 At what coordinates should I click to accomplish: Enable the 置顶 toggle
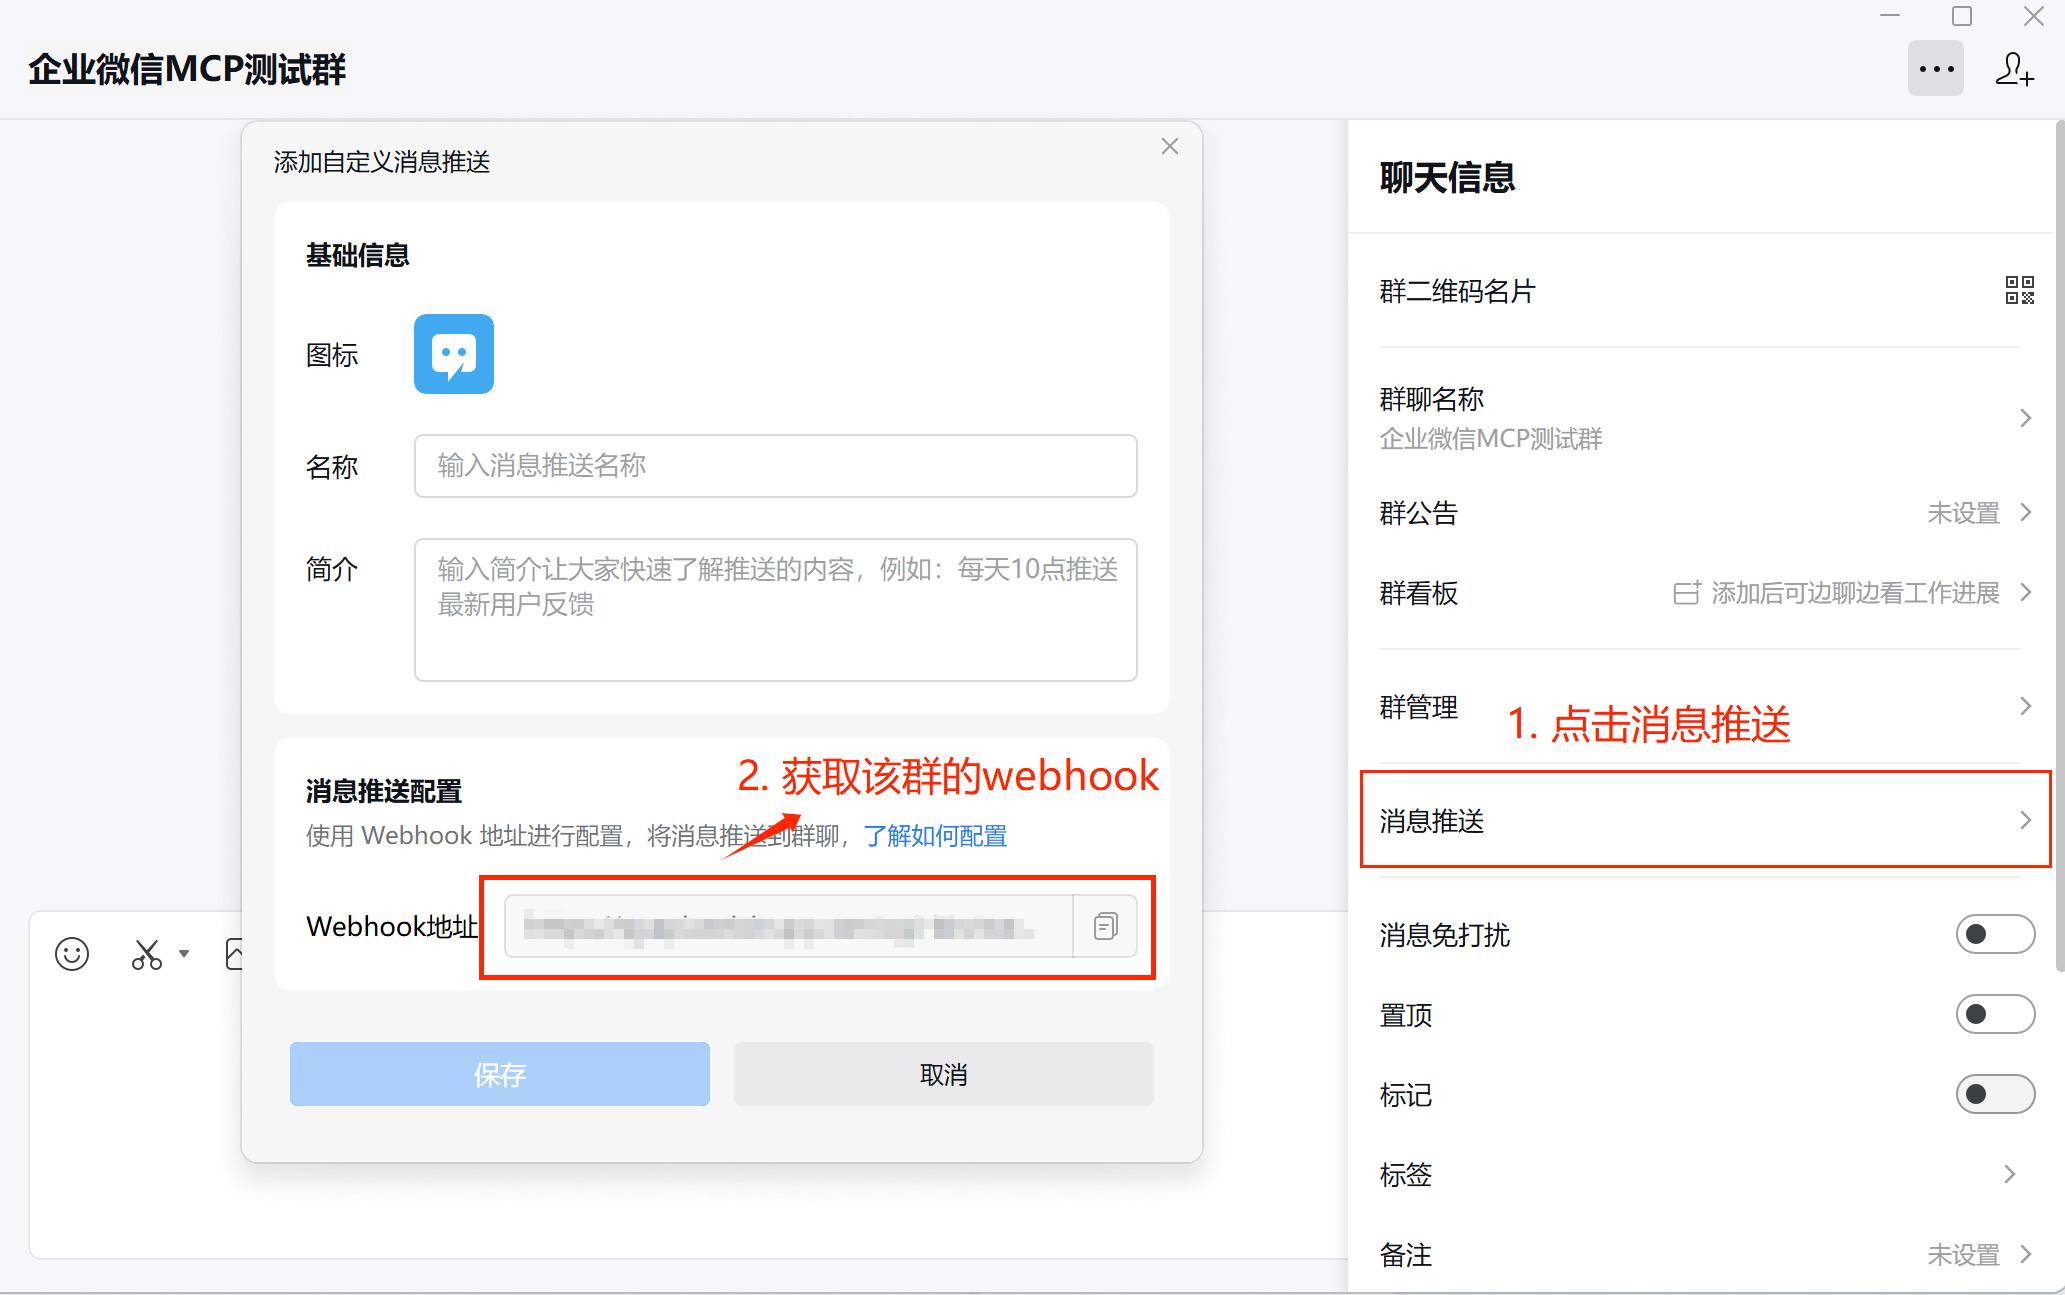click(x=1994, y=1014)
